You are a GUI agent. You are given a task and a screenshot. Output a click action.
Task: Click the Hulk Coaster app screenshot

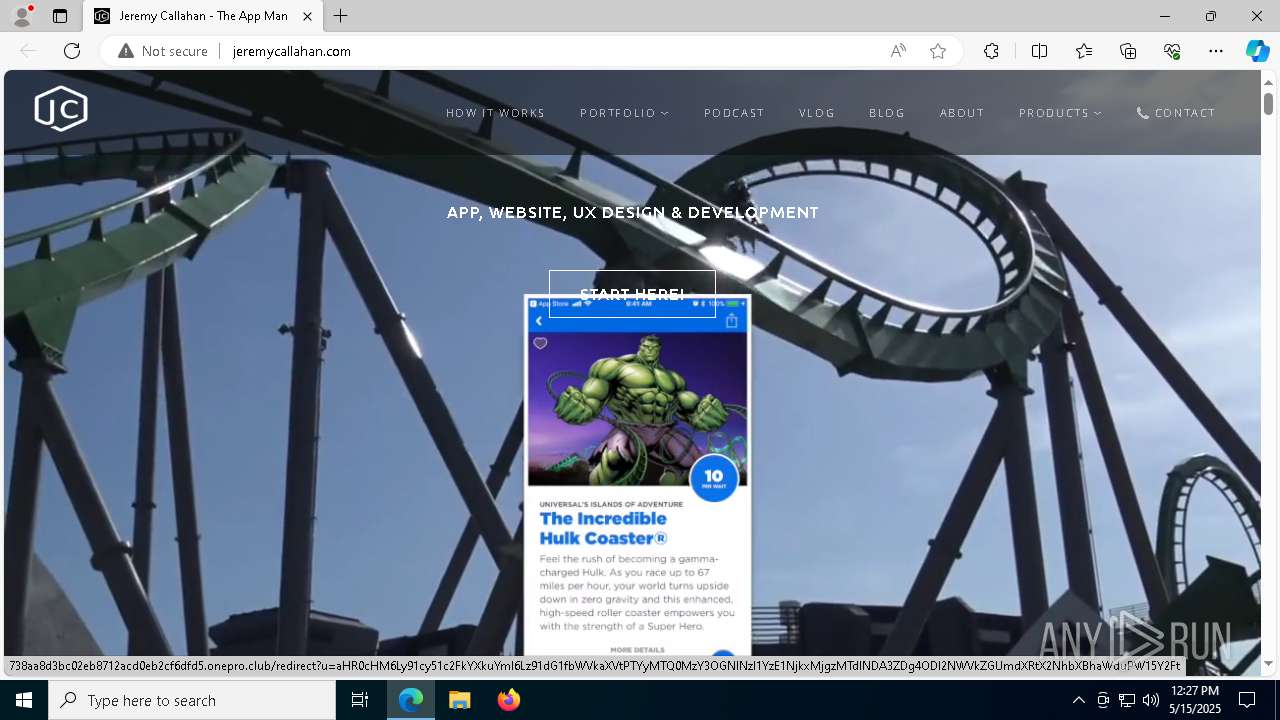tap(637, 476)
